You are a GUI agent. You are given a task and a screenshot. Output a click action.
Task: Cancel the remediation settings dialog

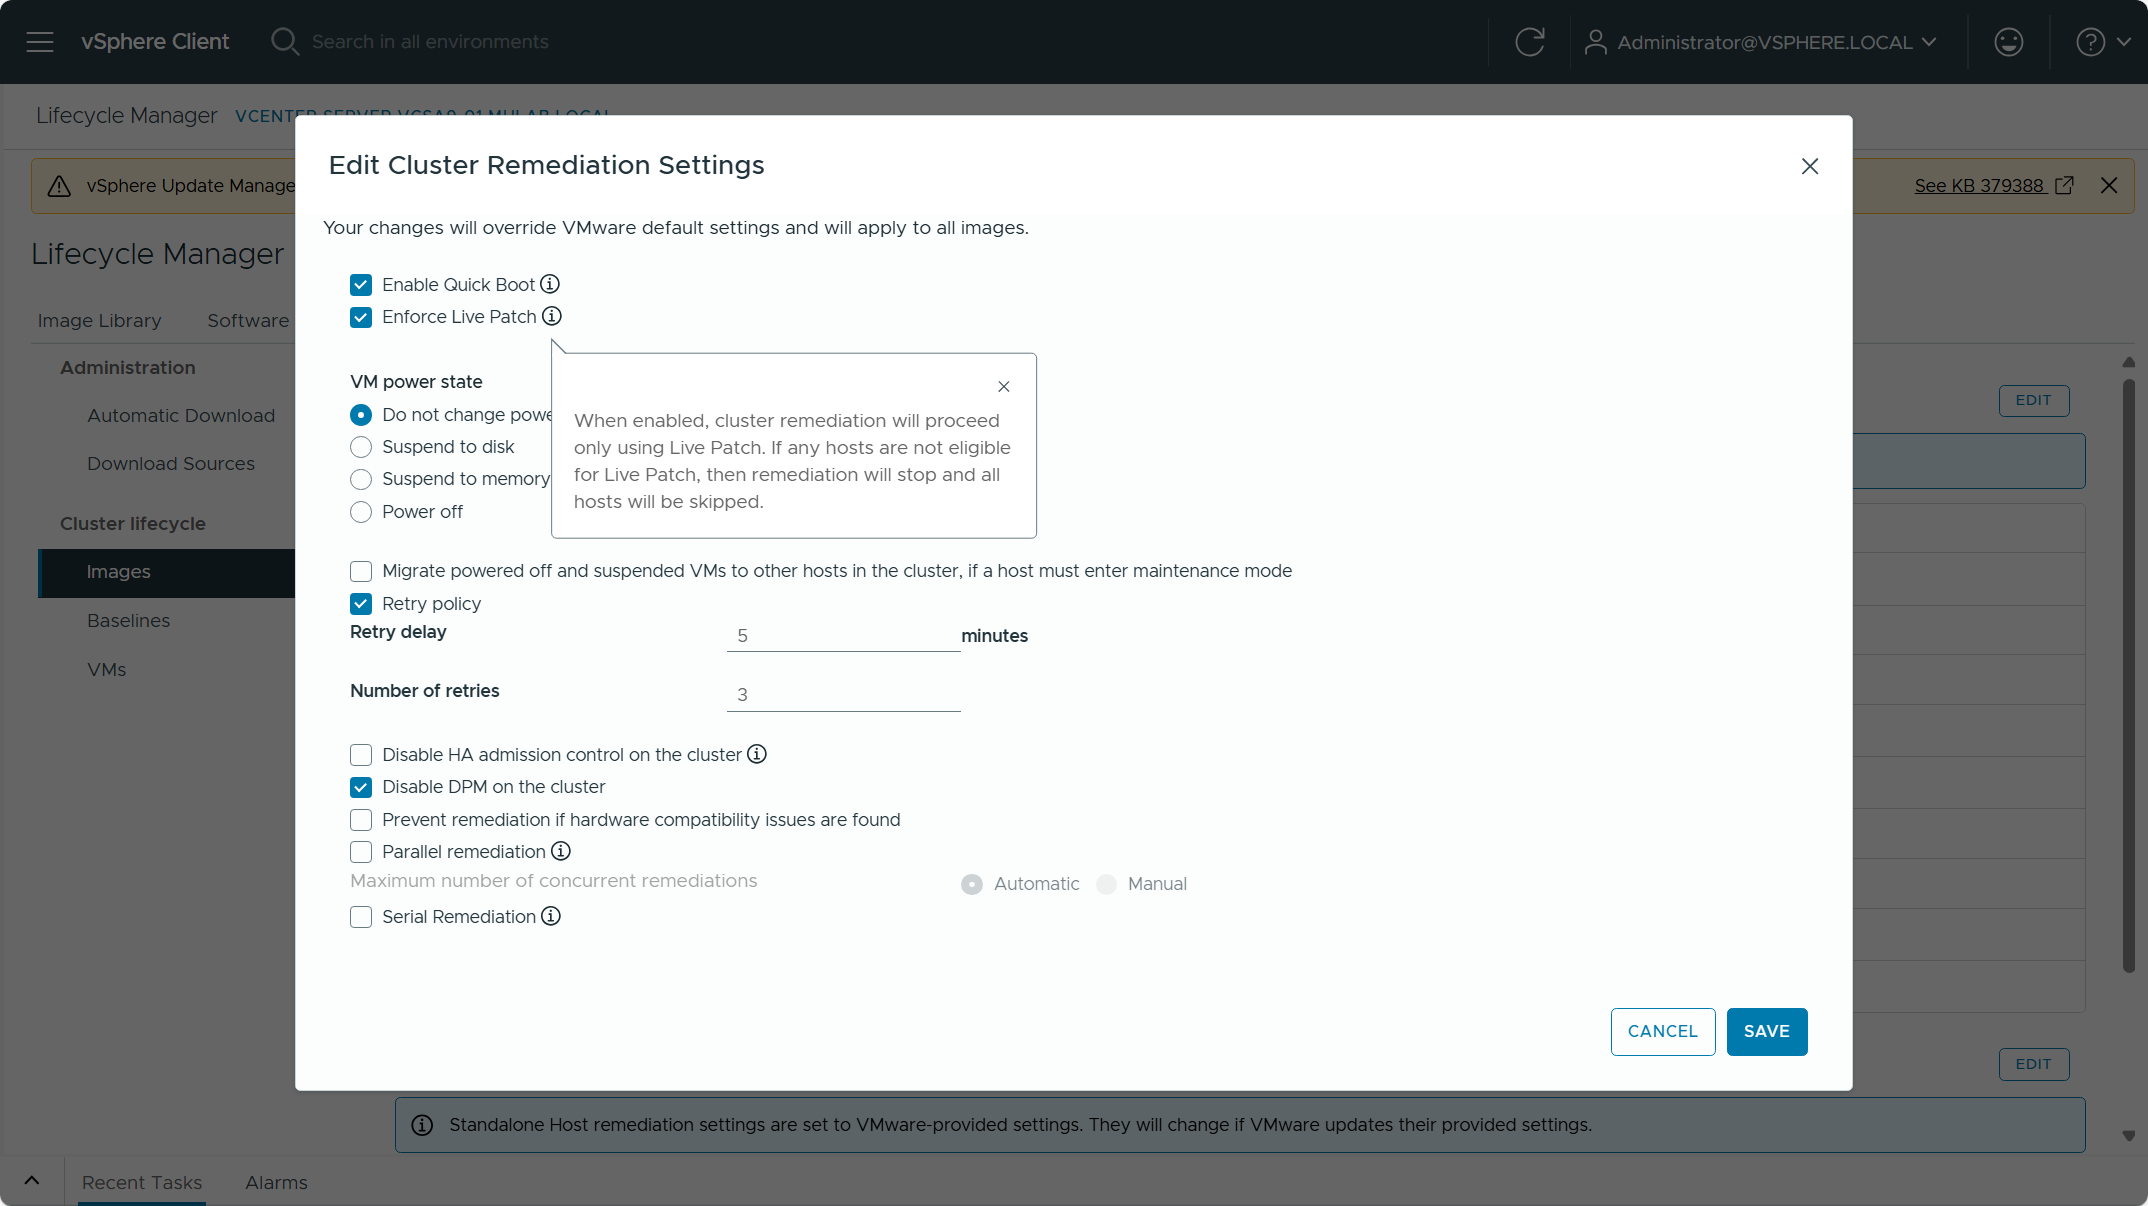pyautogui.click(x=1662, y=1031)
